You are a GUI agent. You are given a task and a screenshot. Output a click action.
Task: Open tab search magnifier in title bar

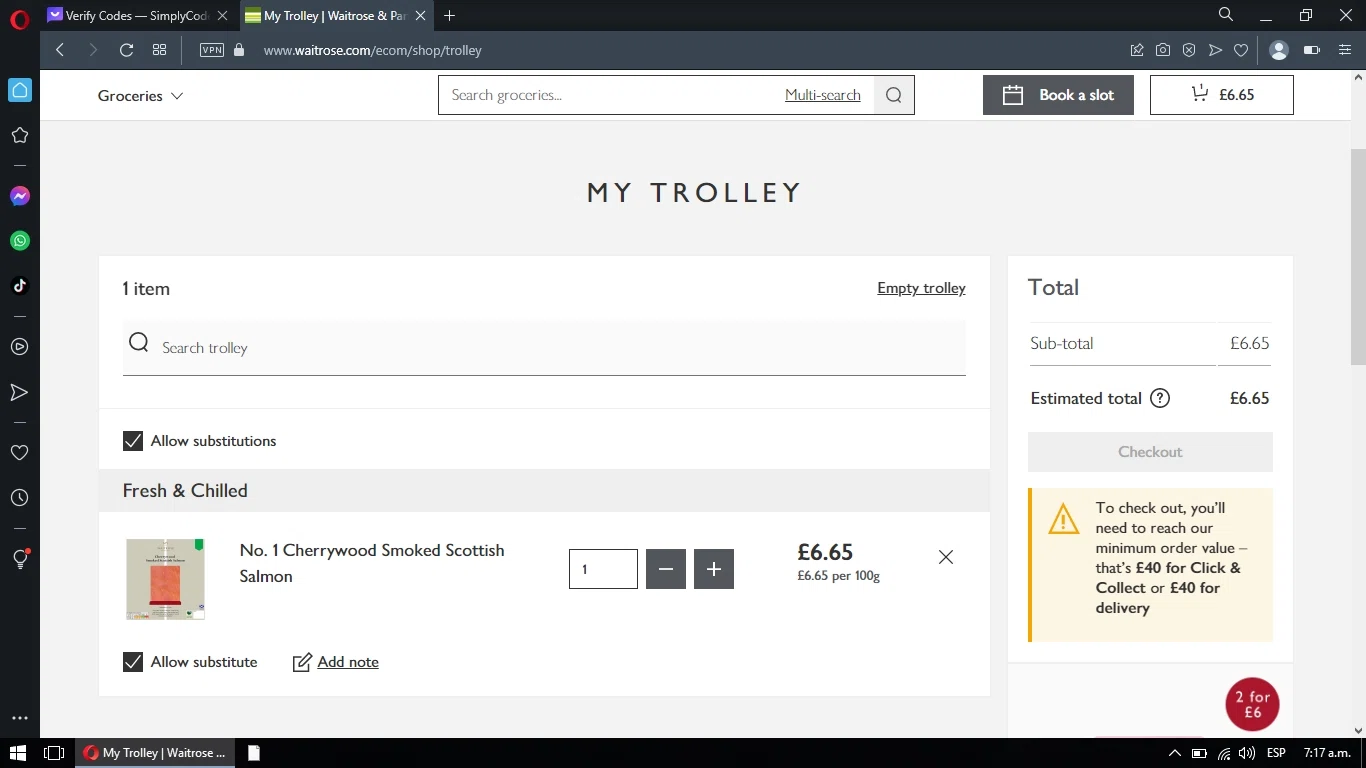pyautogui.click(x=1226, y=15)
